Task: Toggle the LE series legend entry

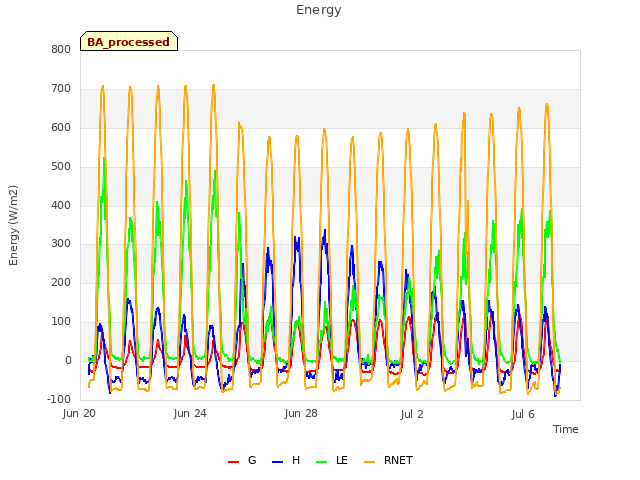Action: click(x=332, y=460)
